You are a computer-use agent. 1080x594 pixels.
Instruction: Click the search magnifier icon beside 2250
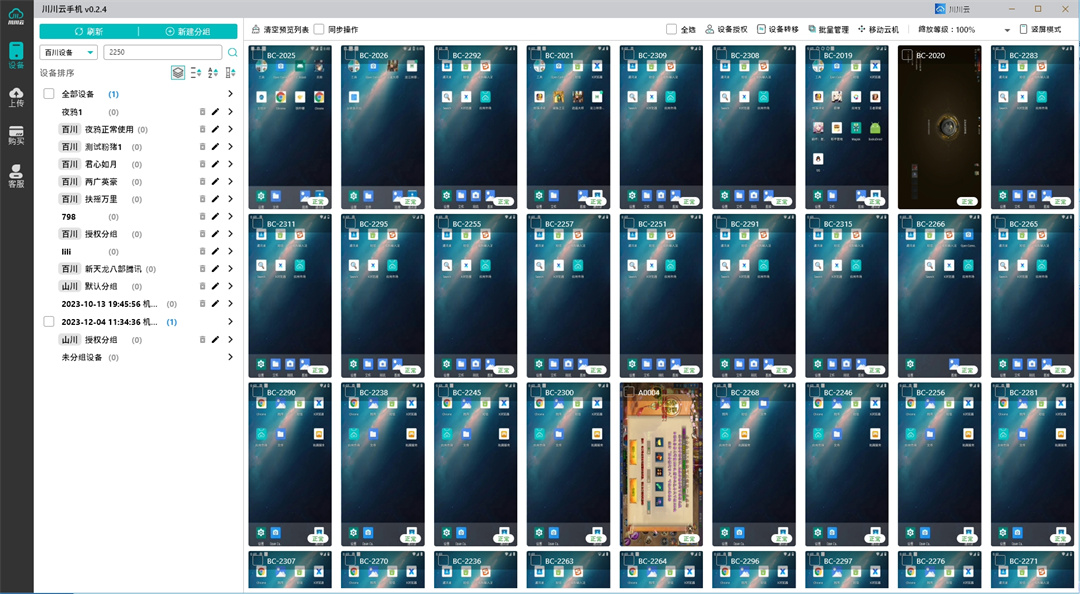(x=233, y=53)
